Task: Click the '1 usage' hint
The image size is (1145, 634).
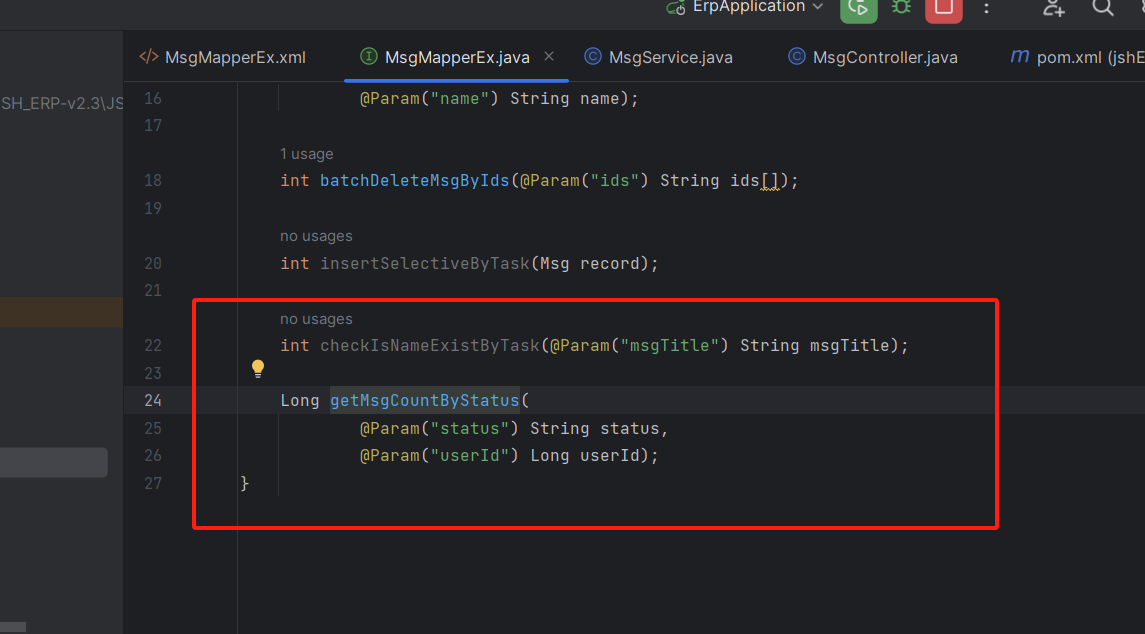Action: pyautogui.click(x=306, y=154)
